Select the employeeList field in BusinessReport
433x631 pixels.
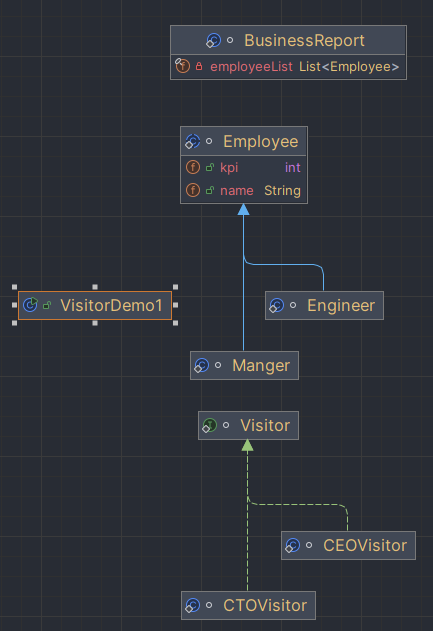point(288,66)
